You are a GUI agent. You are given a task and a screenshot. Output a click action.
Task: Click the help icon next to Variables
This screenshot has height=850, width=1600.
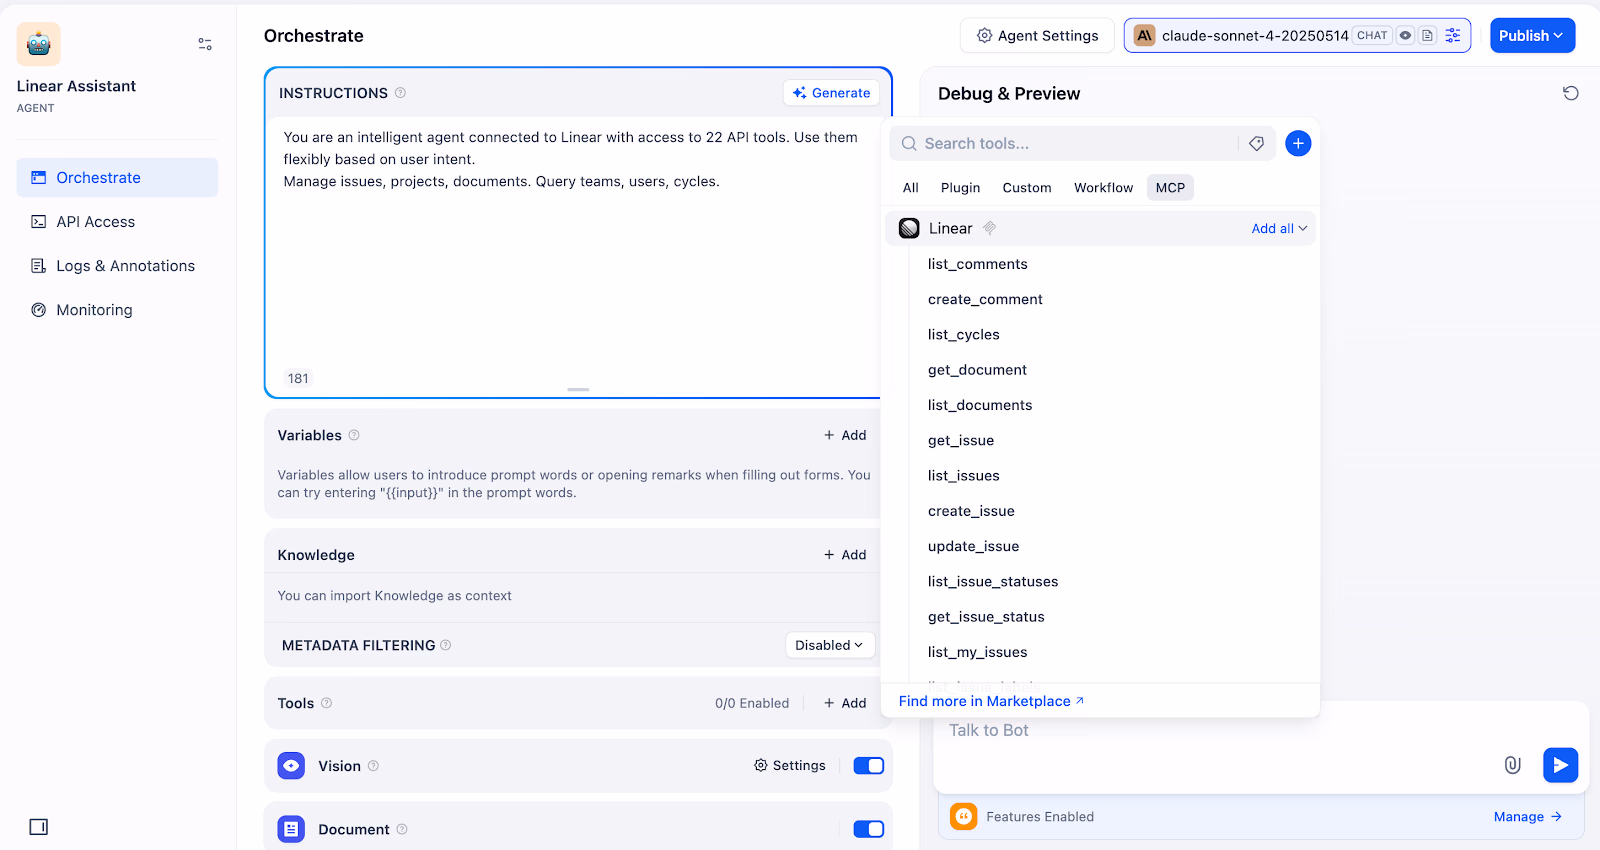(354, 435)
